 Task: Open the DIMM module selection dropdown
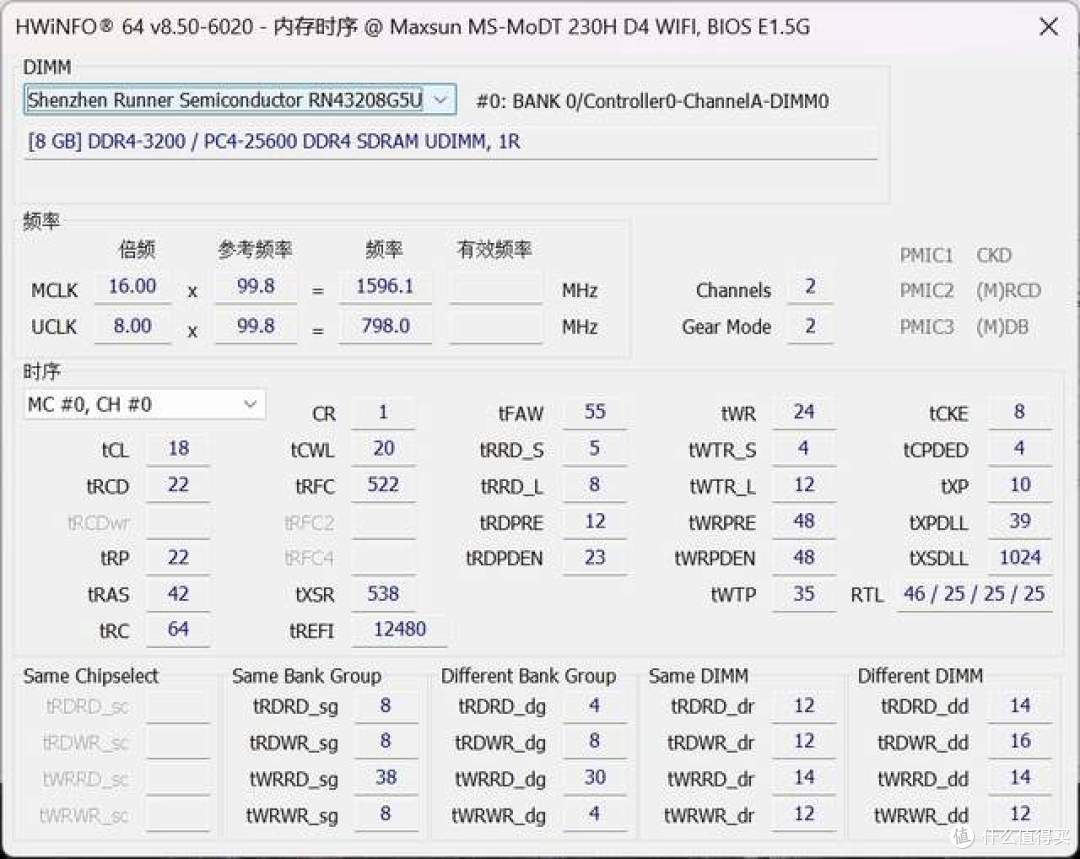(240, 101)
